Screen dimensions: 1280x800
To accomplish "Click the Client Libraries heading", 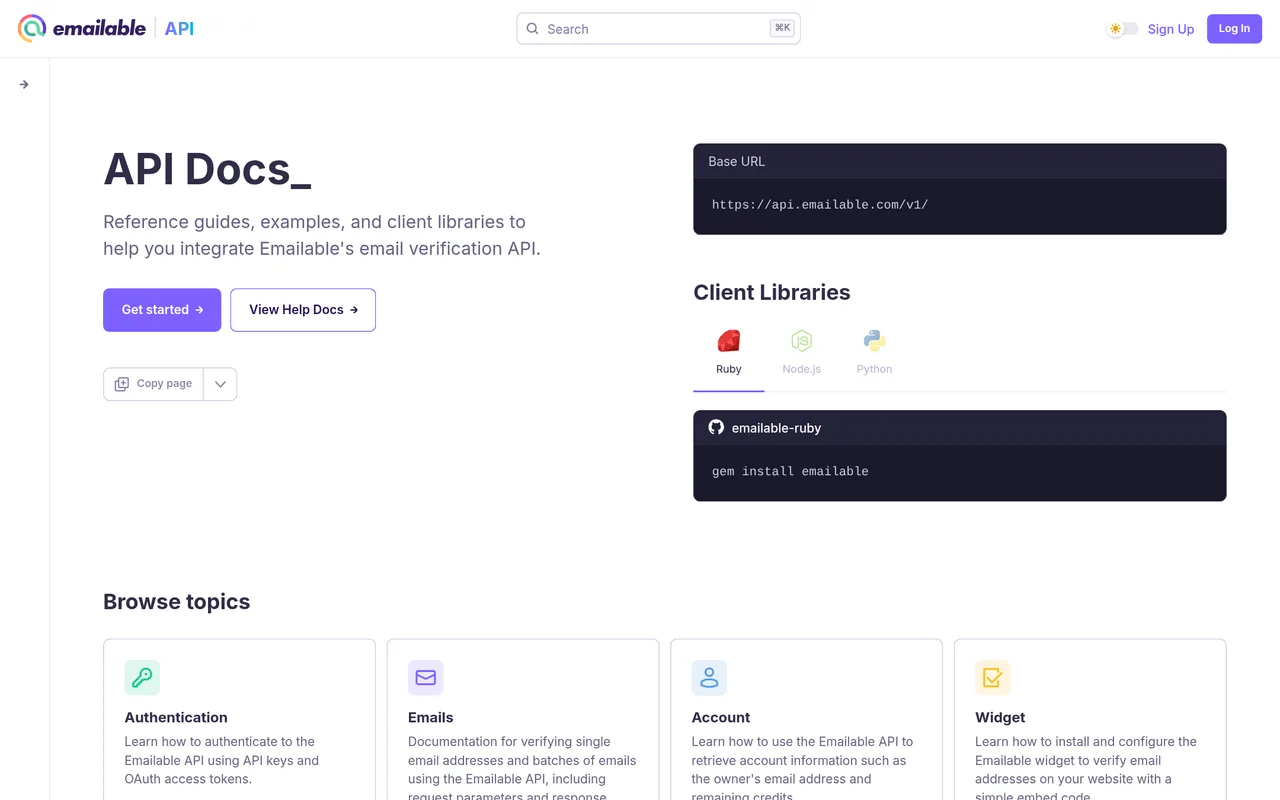I will coord(772,292).
